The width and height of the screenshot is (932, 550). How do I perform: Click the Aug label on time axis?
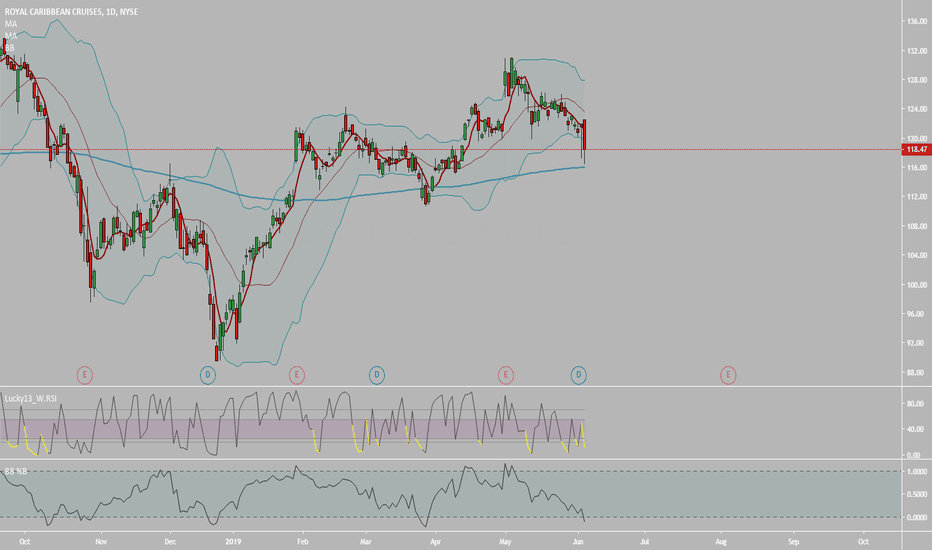[721, 542]
